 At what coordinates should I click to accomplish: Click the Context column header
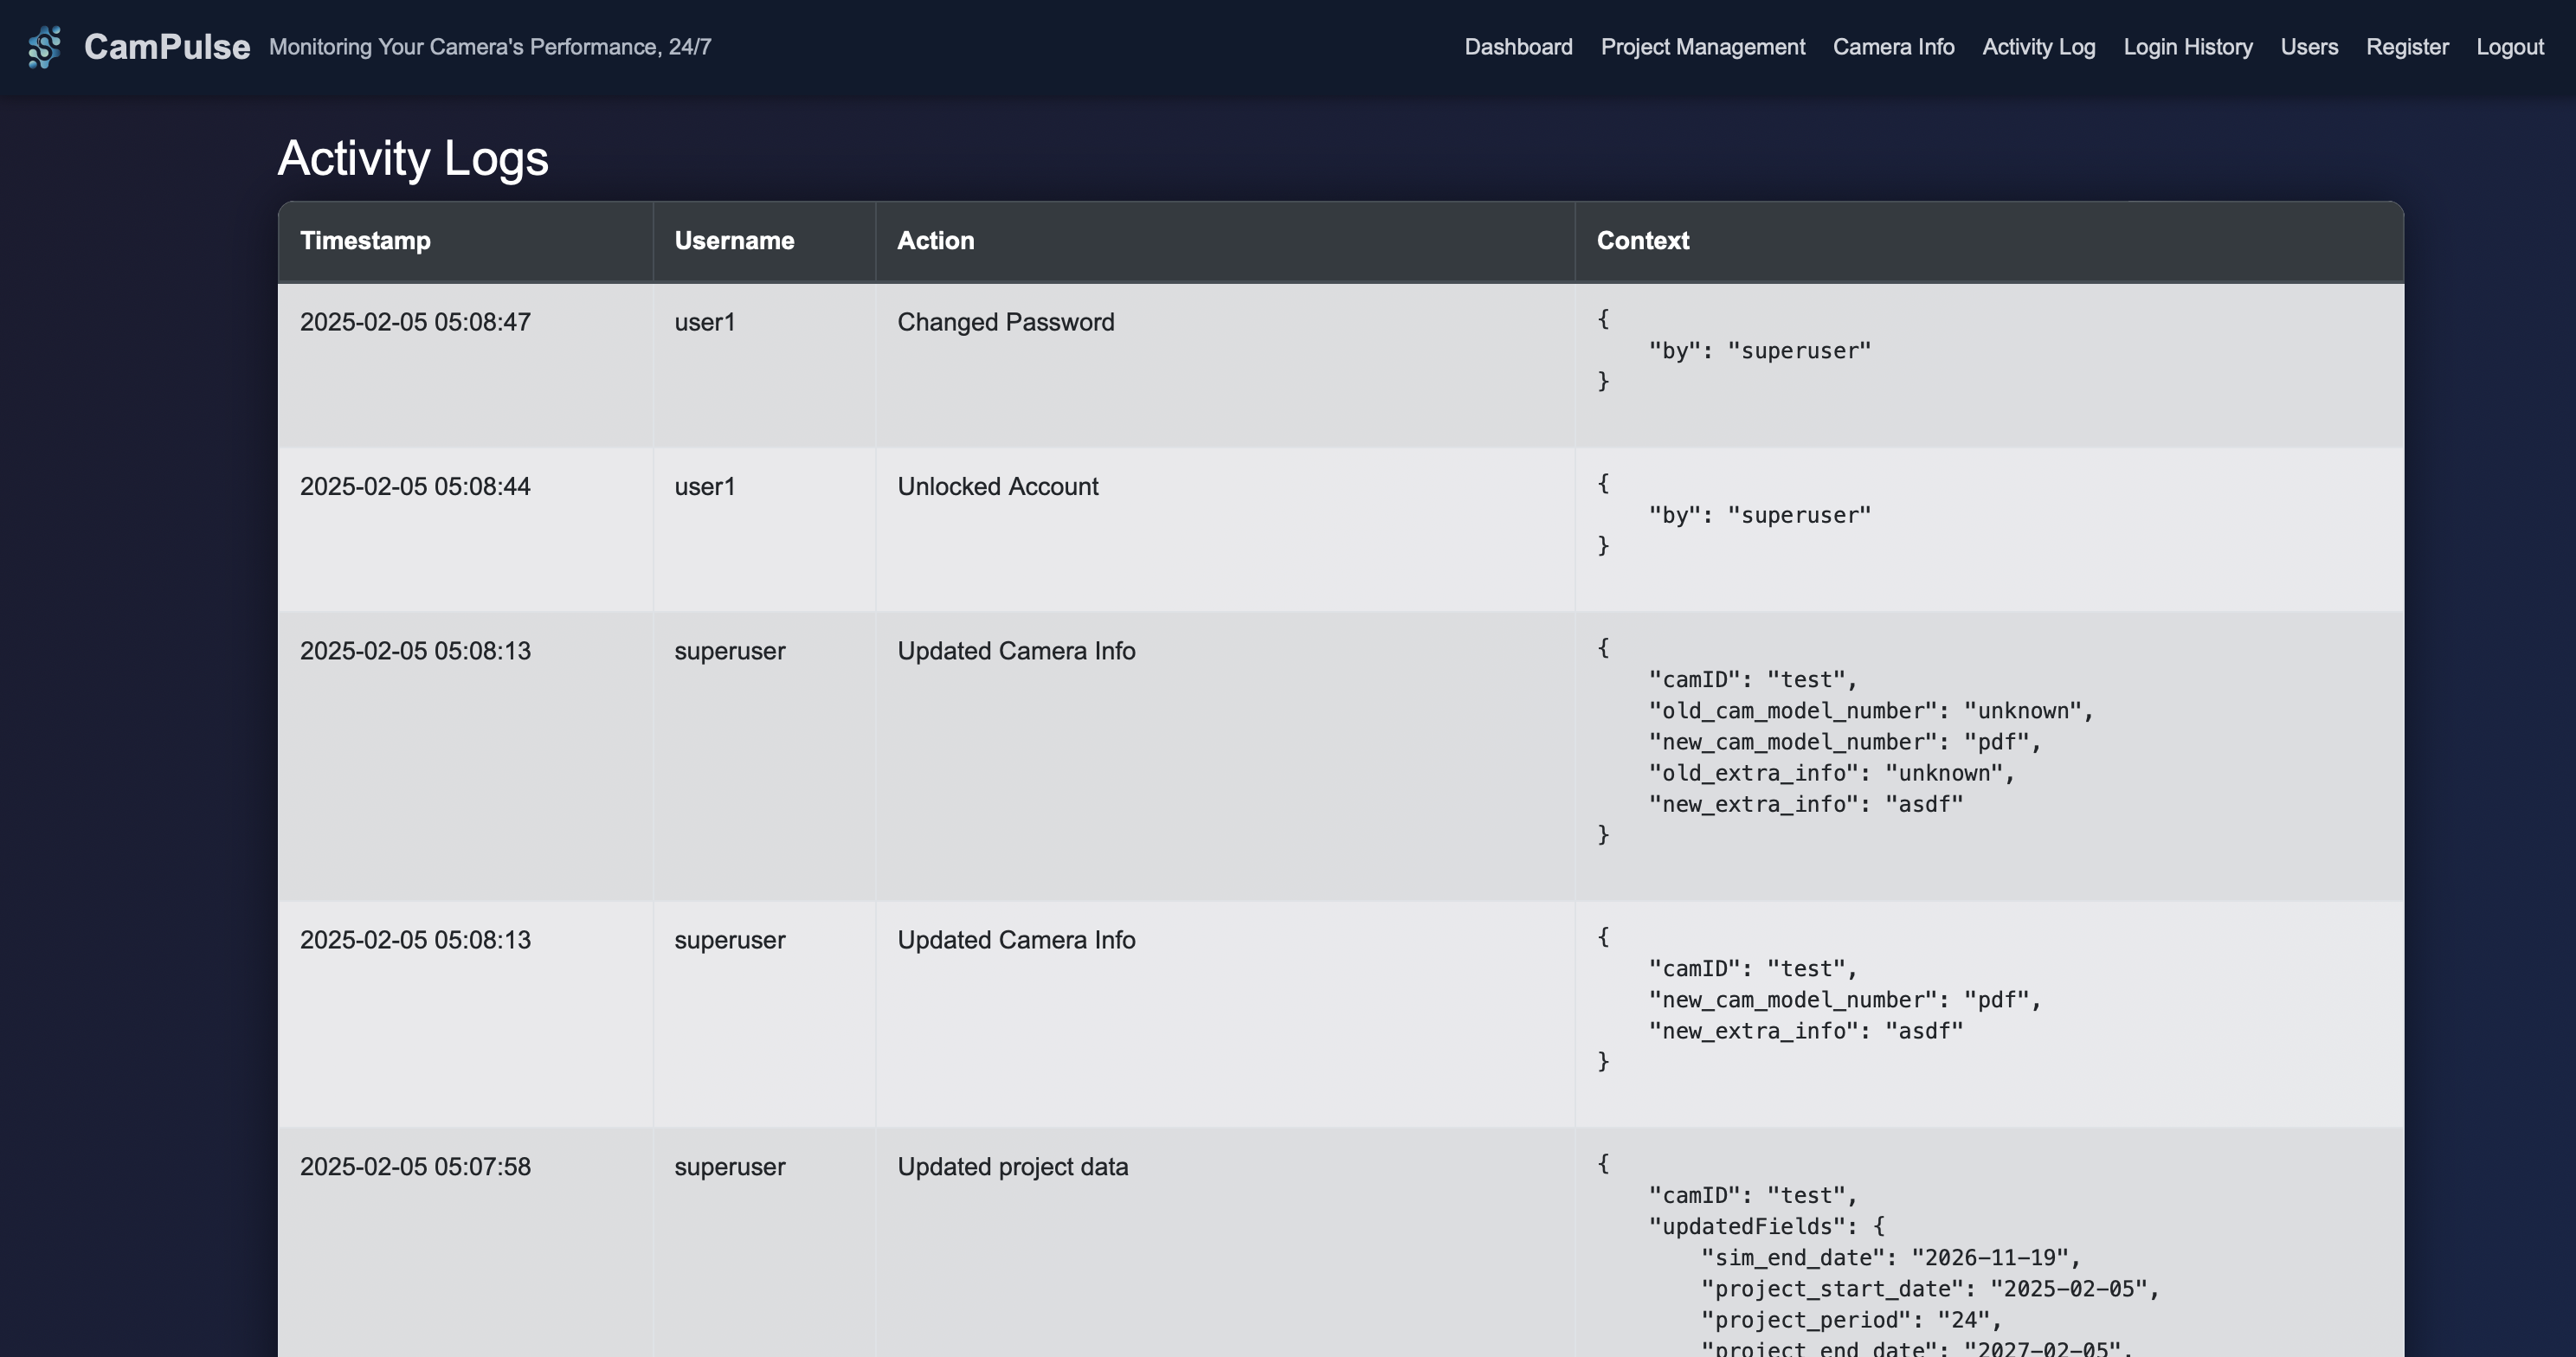[1641, 241]
